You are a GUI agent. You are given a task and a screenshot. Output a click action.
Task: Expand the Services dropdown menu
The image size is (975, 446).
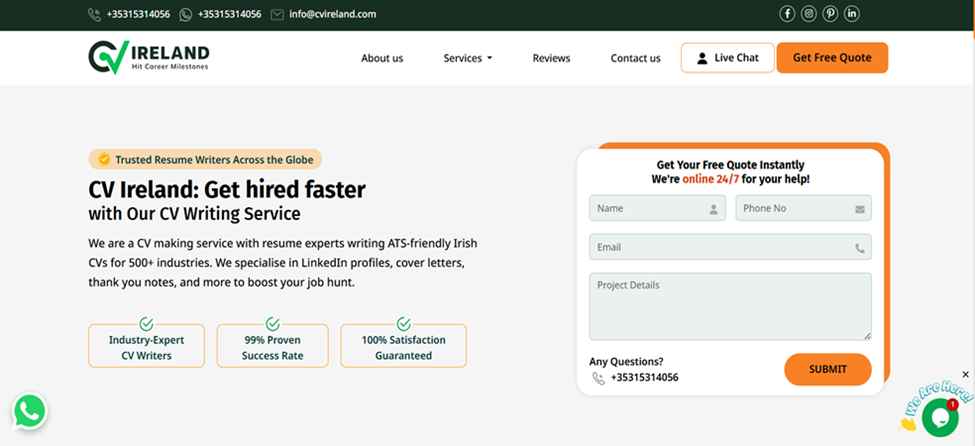point(467,58)
